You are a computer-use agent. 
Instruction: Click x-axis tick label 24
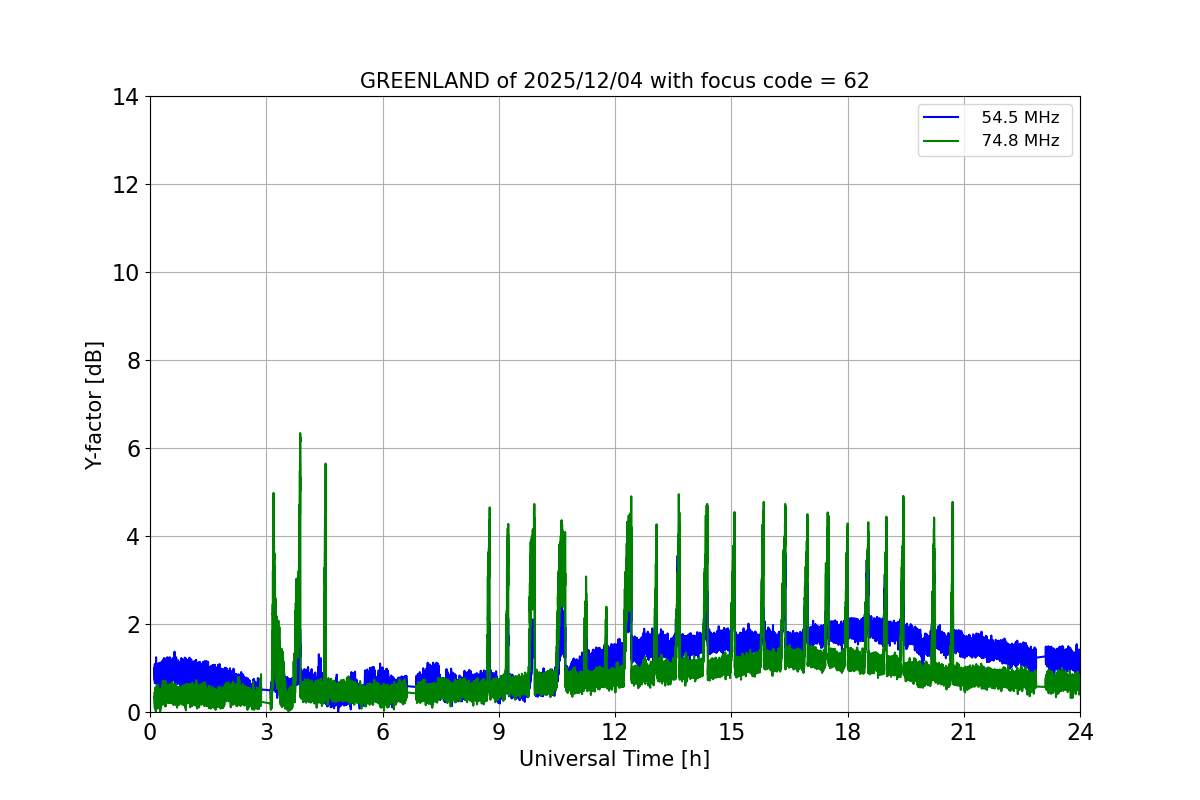pos(1080,732)
